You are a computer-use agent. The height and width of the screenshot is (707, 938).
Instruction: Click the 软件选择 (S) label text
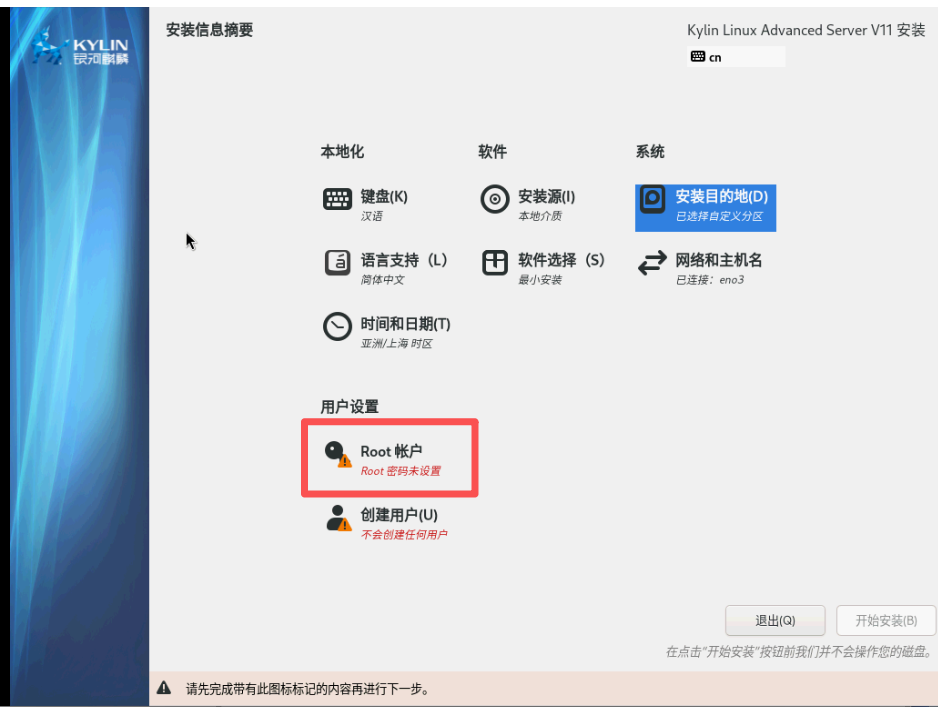click(x=561, y=260)
